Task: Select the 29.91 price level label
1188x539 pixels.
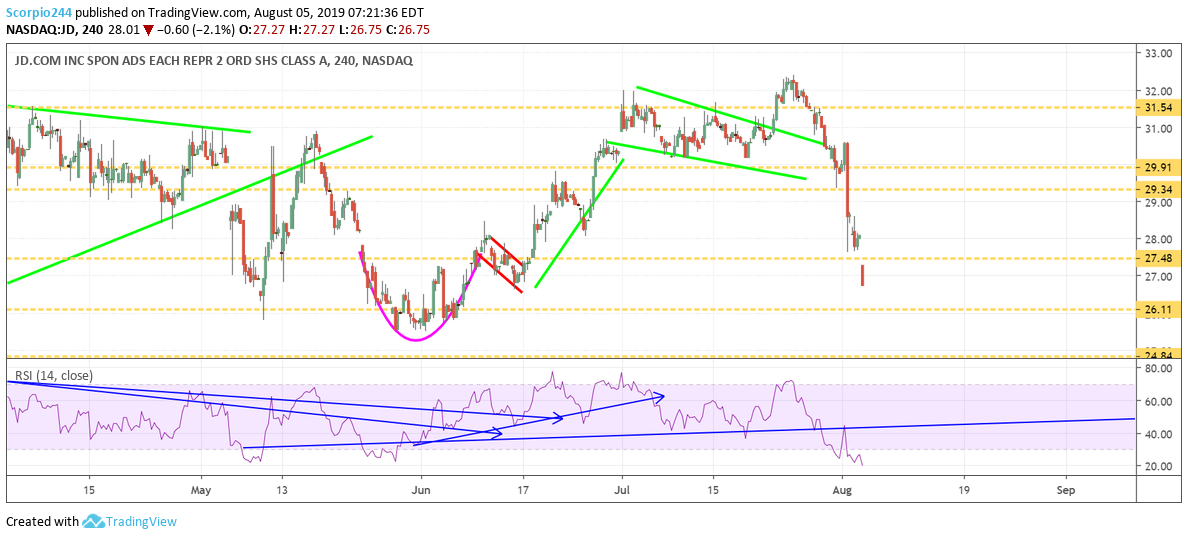Action: pyautogui.click(x=1159, y=168)
